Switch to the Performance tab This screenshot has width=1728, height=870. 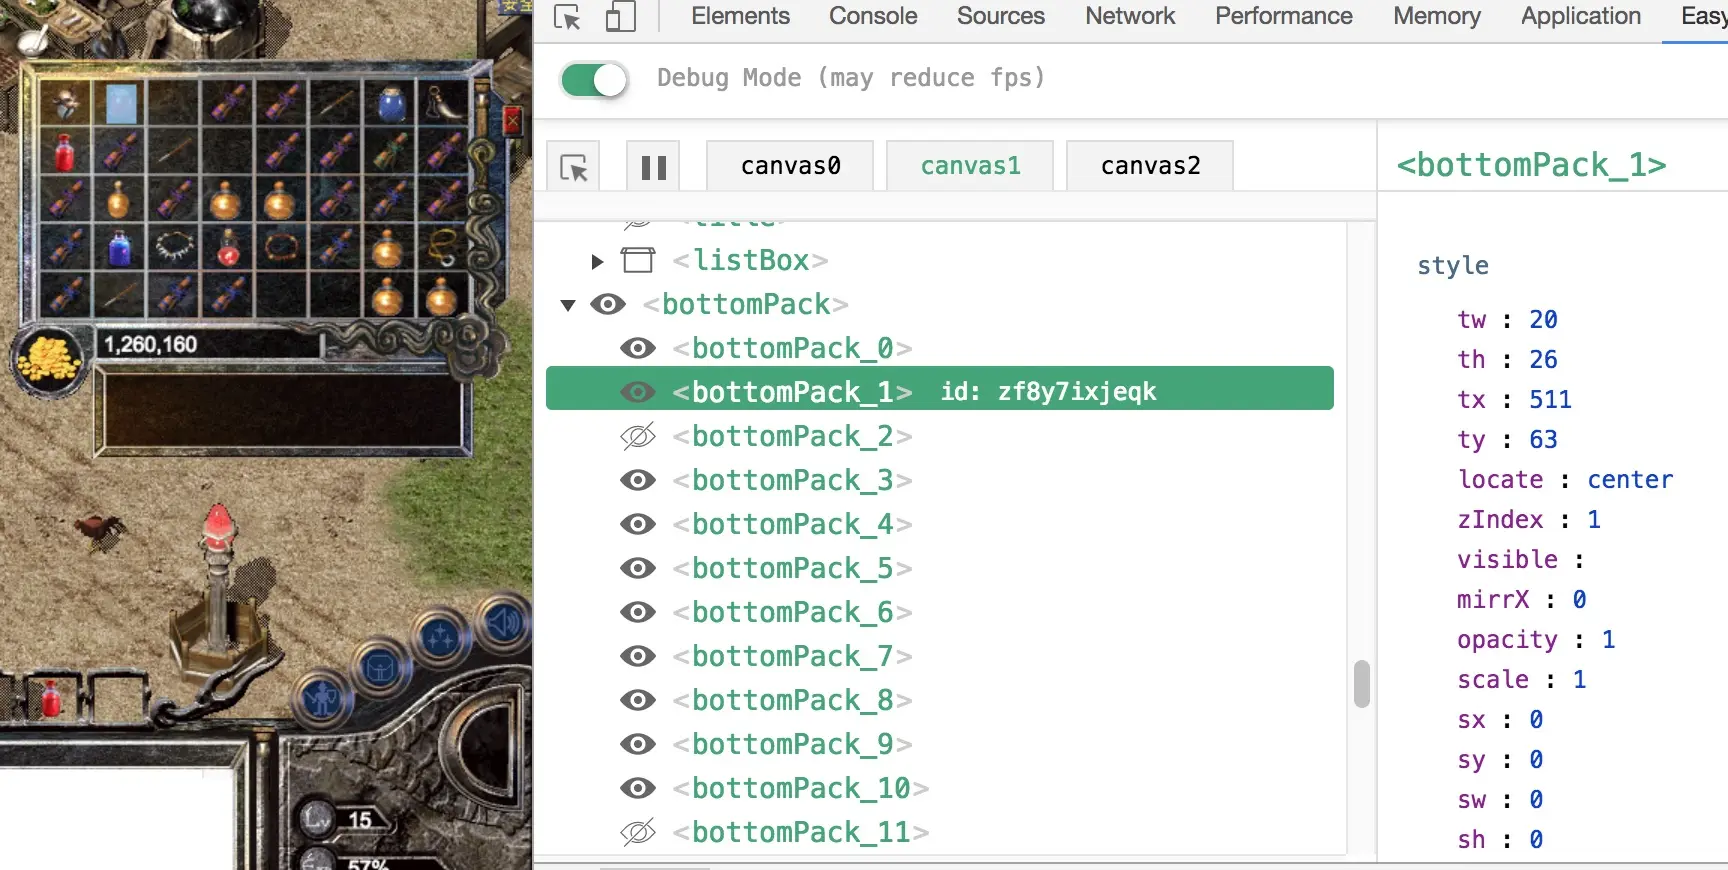[x=1284, y=16]
